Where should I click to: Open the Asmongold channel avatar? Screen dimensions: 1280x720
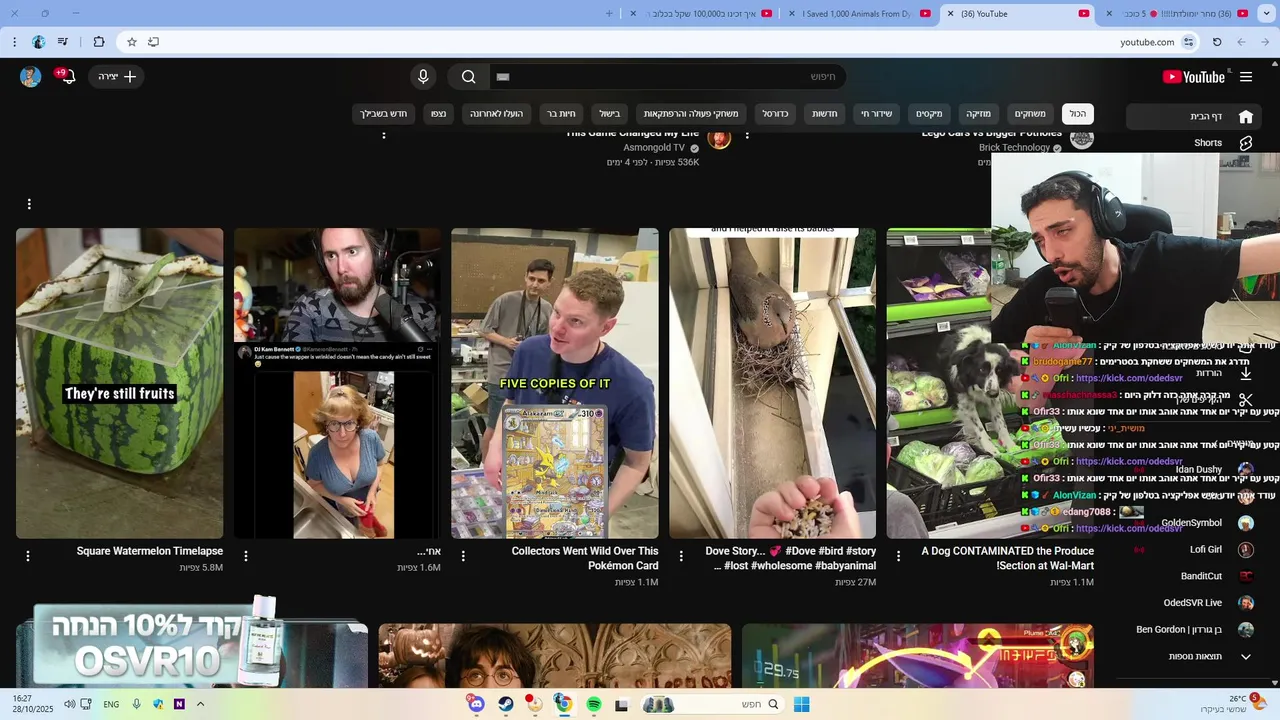(x=719, y=139)
